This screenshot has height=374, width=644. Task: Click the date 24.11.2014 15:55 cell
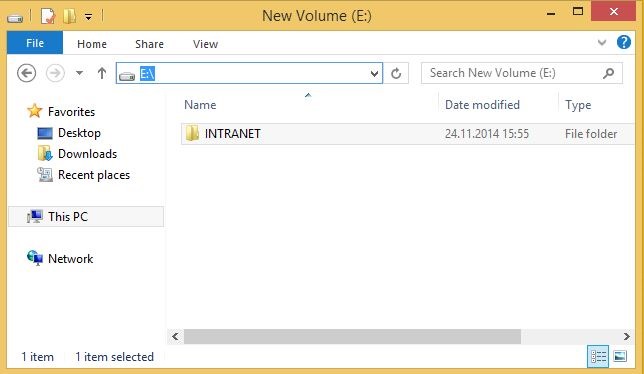487,133
